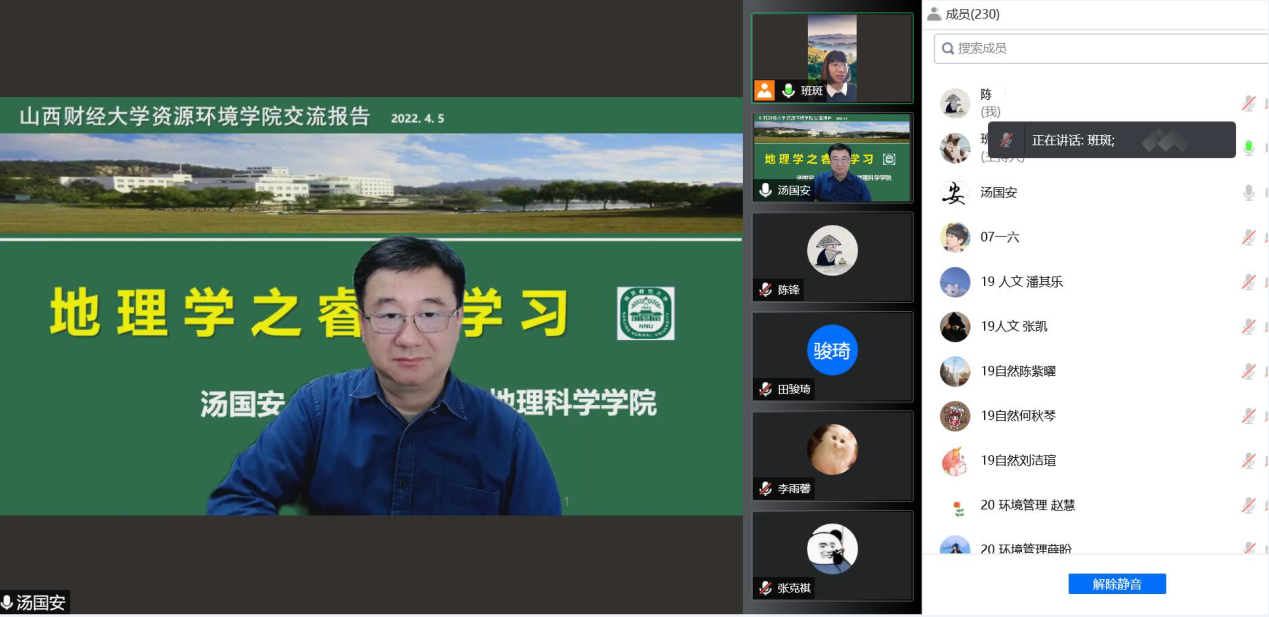This screenshot has width=1269, height=617.
Task: Toggle the muted mic for 19自然何秋琴
Action: [x=1248, y=416]
